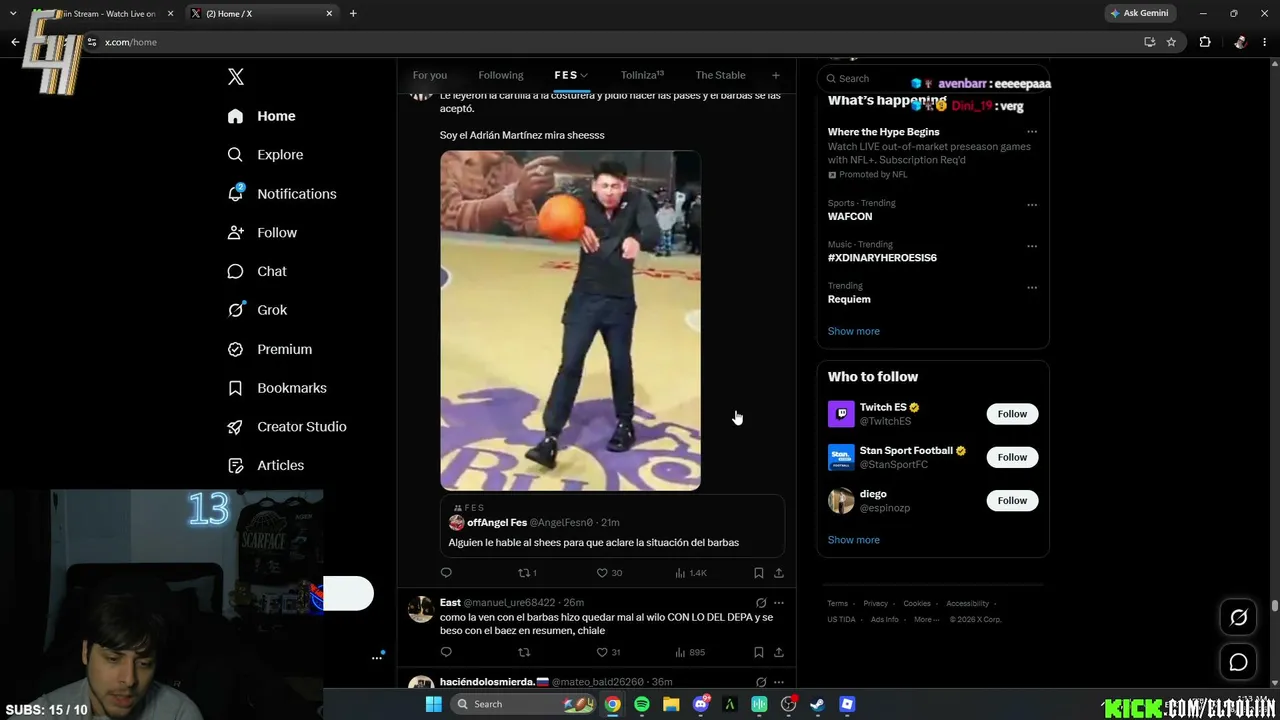Expand the F E S tab dropdown arrow
The width and height of the screenshot is (1280, 720).
584,75
